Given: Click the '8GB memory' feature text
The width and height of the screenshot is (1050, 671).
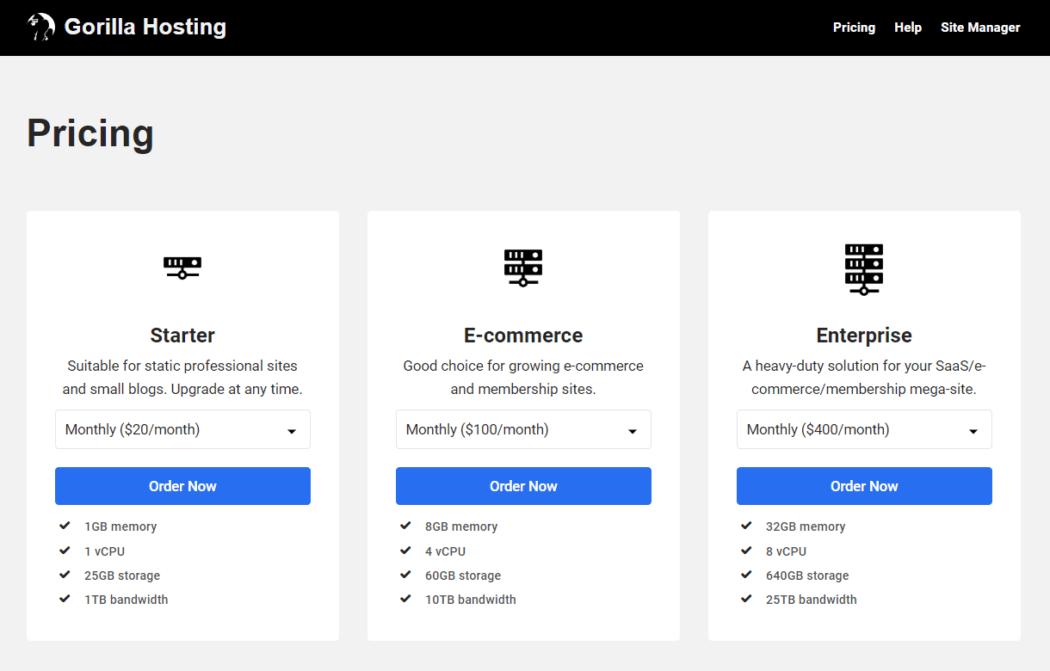Looking at the screenshot, I should click(461, 526).
